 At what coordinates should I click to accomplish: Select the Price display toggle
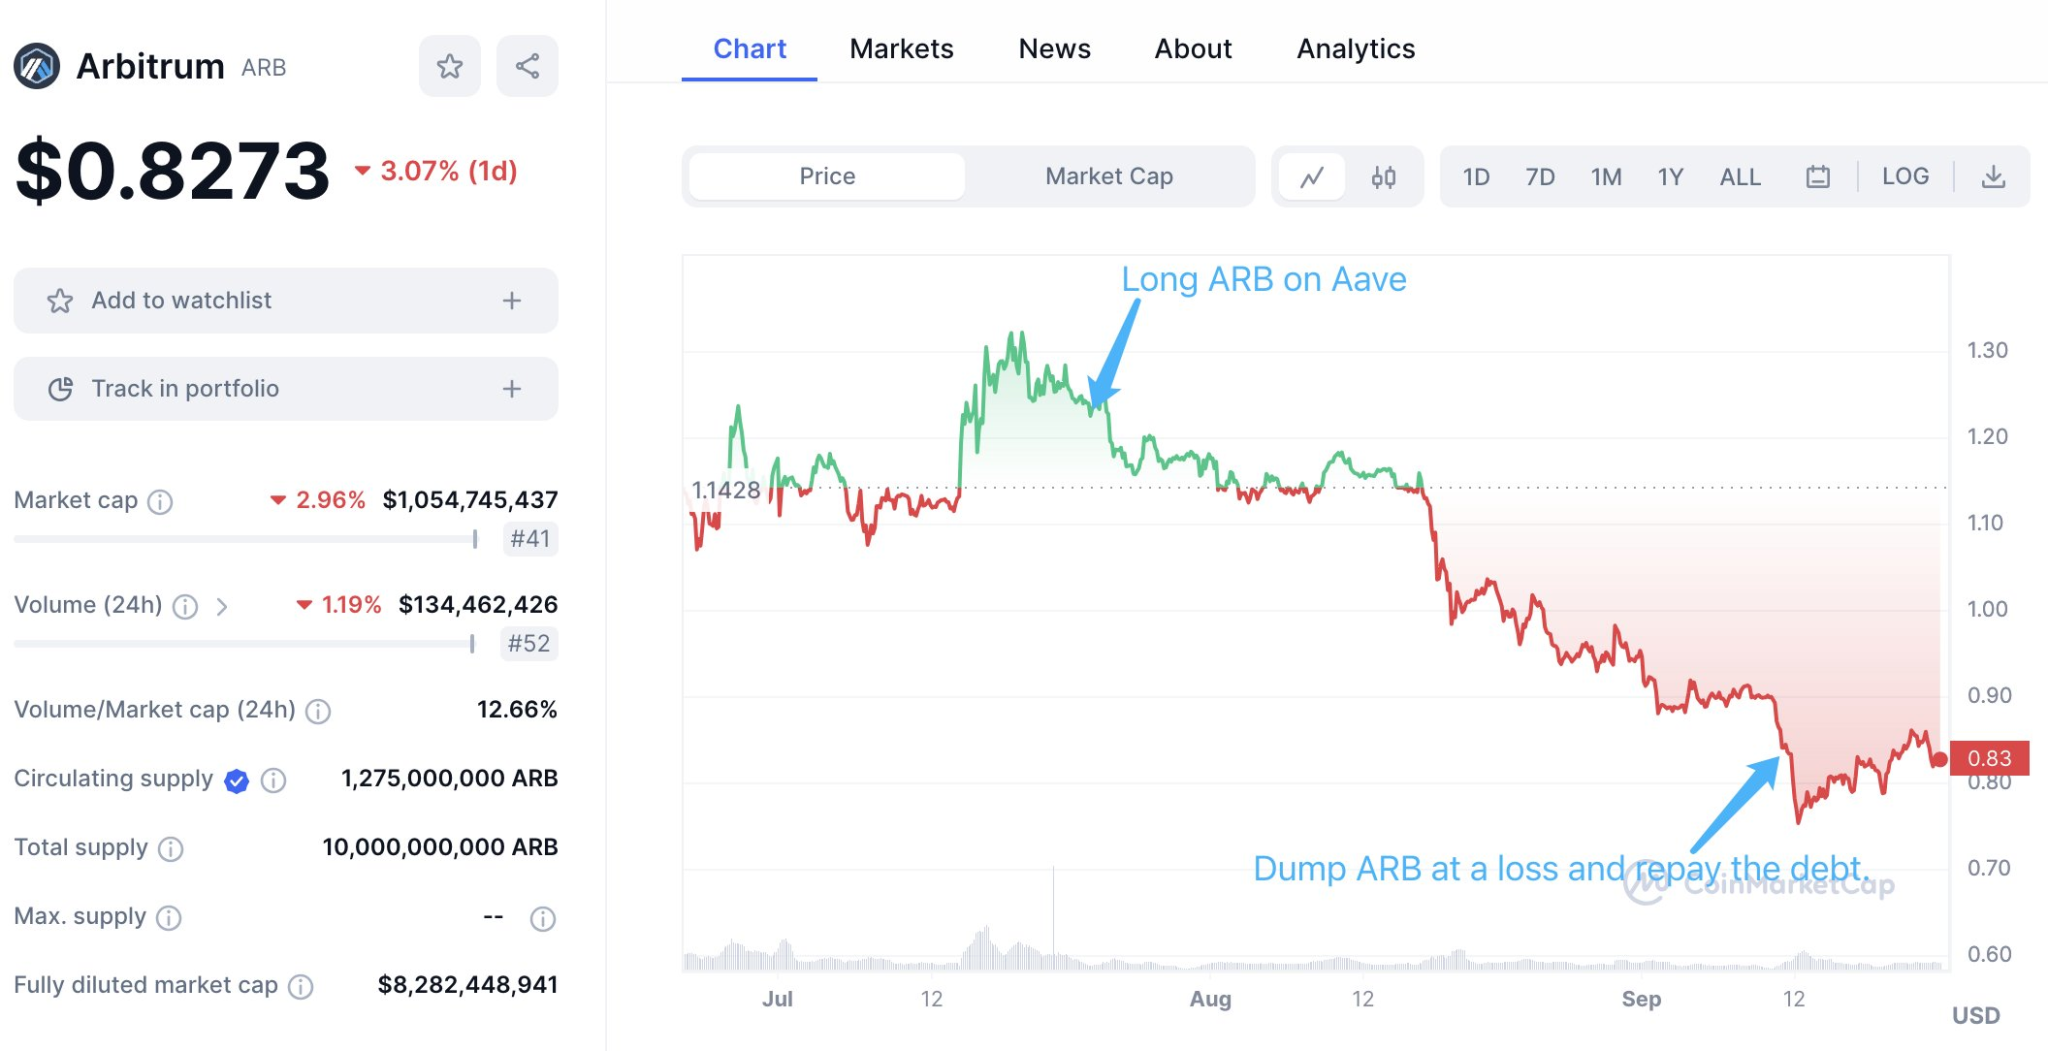point(826,176)
